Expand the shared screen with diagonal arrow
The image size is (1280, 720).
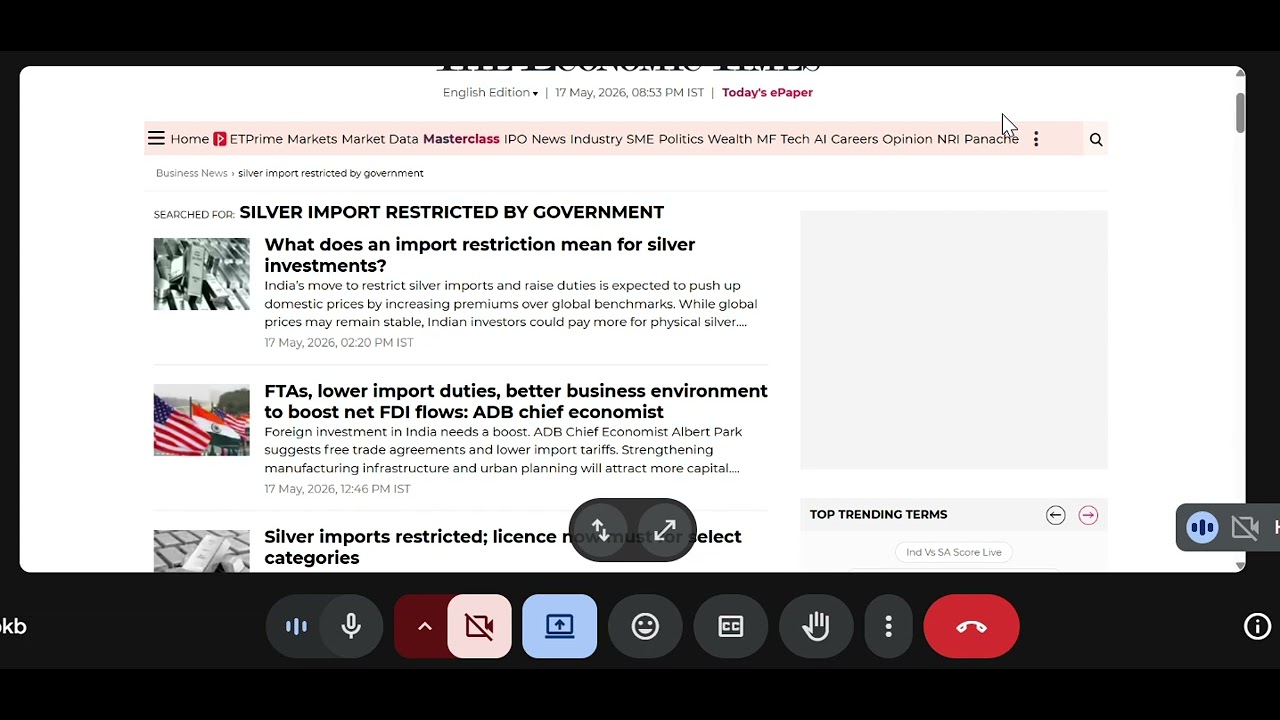[x=666, y=530]
